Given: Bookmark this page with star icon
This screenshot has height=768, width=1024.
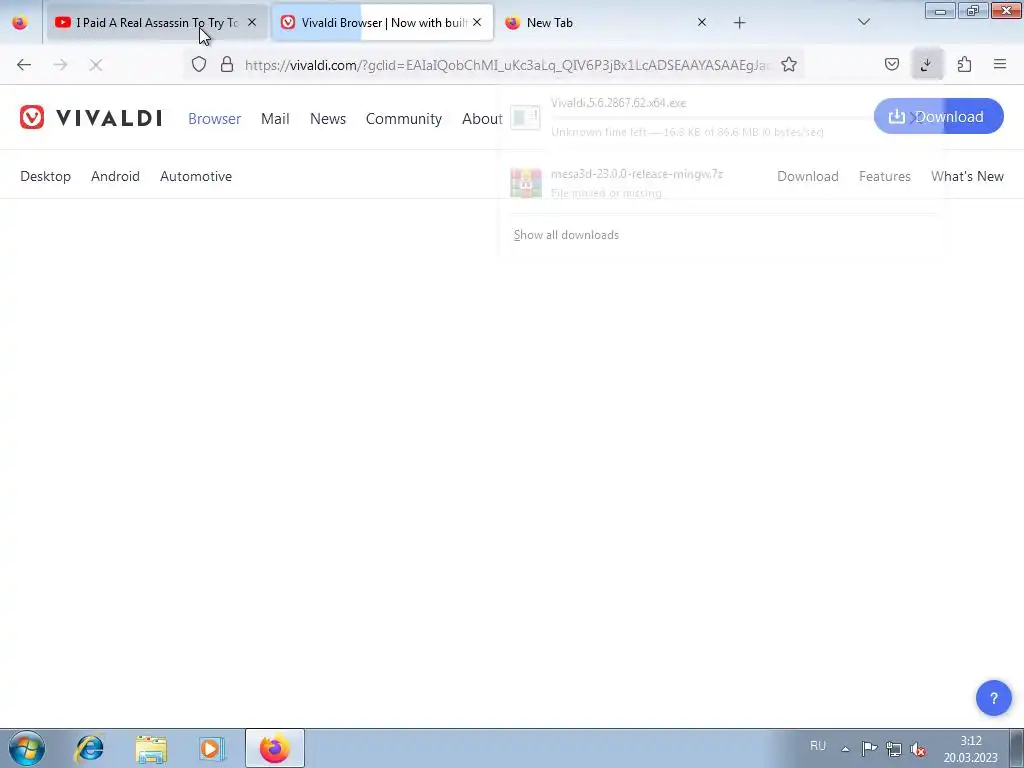Looking at the screenshot, I should coord(789,65).
